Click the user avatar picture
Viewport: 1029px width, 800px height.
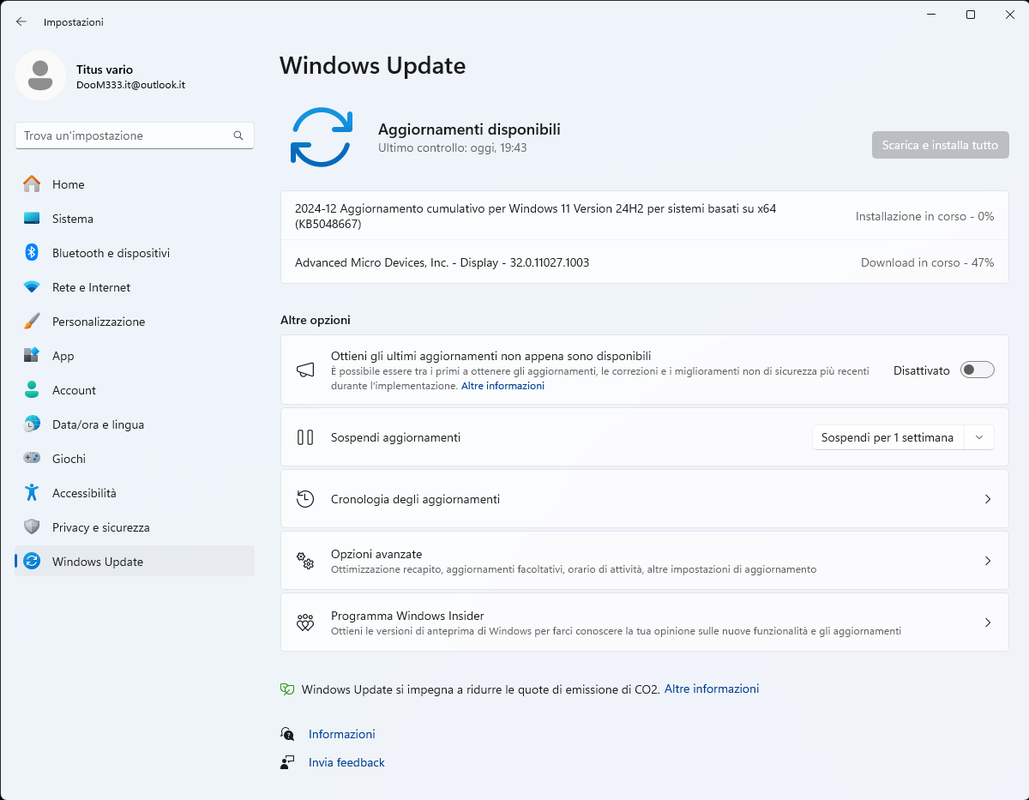[x=40, y=76]
